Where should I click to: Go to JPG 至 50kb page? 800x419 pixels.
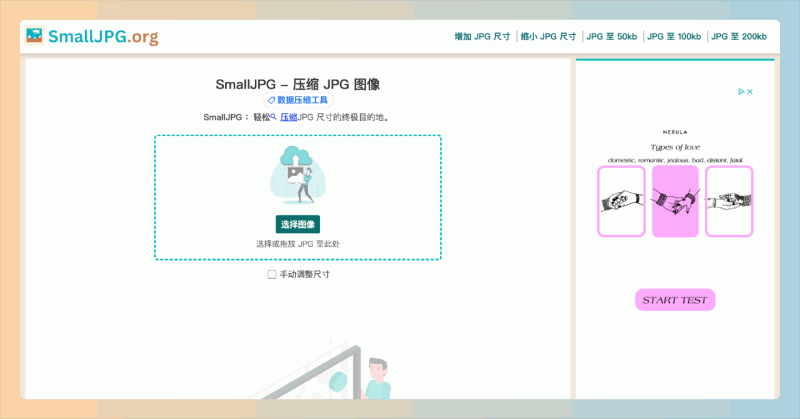tap(611, 36)
